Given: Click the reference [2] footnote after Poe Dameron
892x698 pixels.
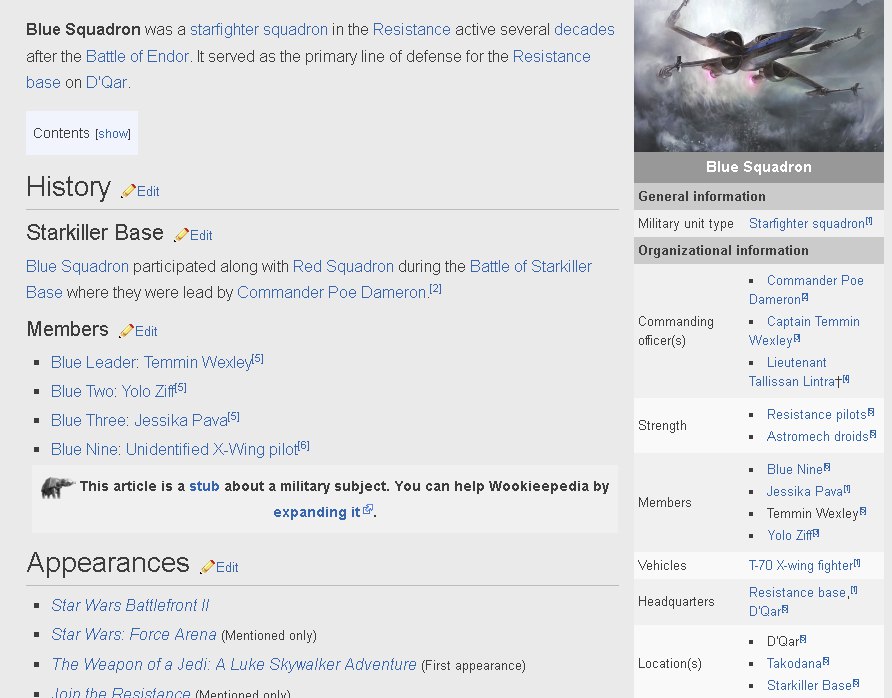Looking at the screenshot, I should click(435, 290).
